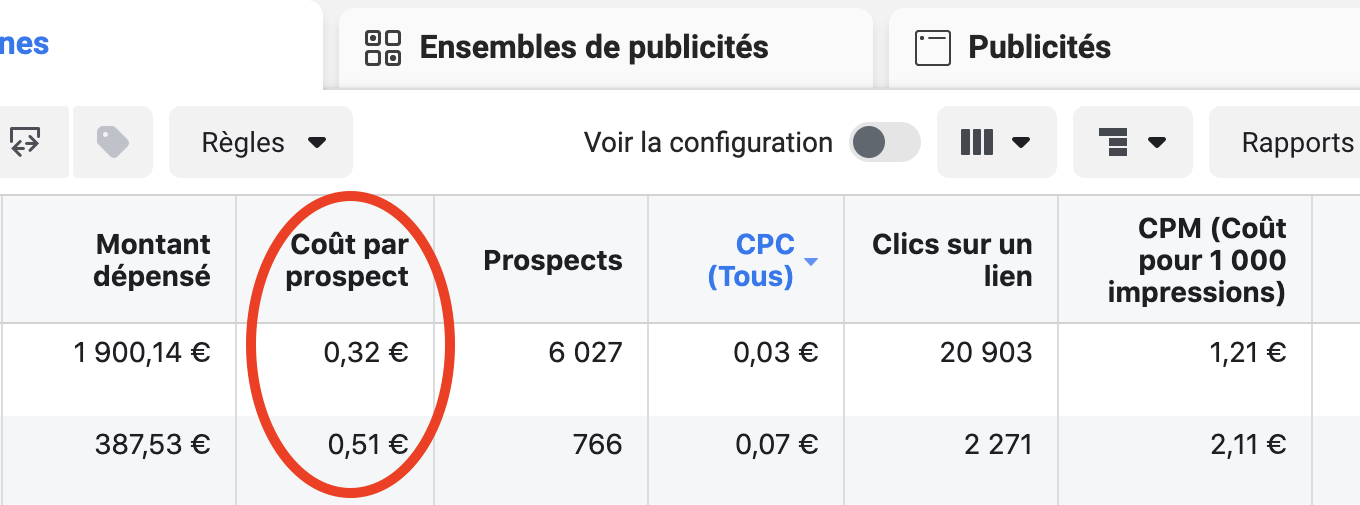This screenshot has height=505, width=1360.
Task: Click the CPM column header
Action: point(1197,260)
